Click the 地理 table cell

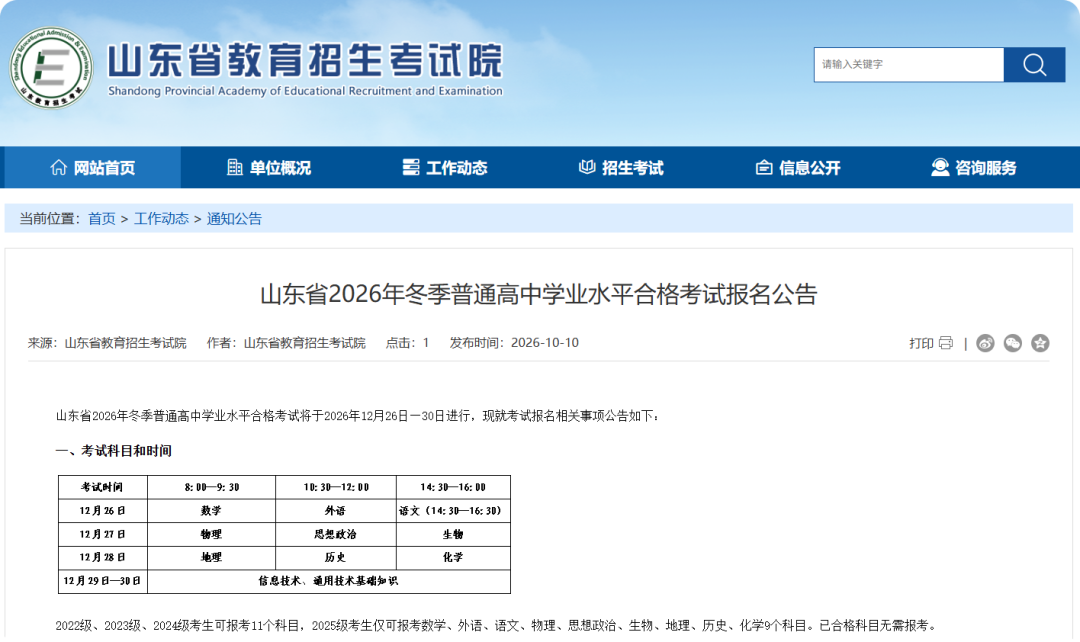click(211, 557)
